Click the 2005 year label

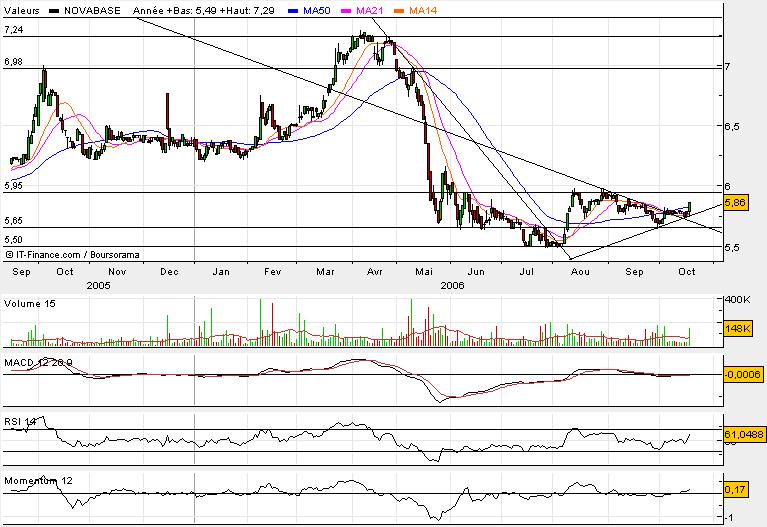tap(98, 285)
